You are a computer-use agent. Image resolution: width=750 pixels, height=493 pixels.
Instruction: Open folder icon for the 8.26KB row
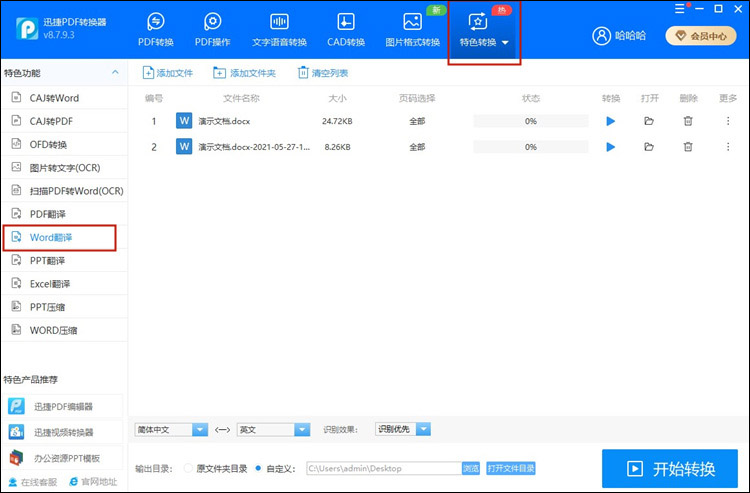[x=649, y=146]
